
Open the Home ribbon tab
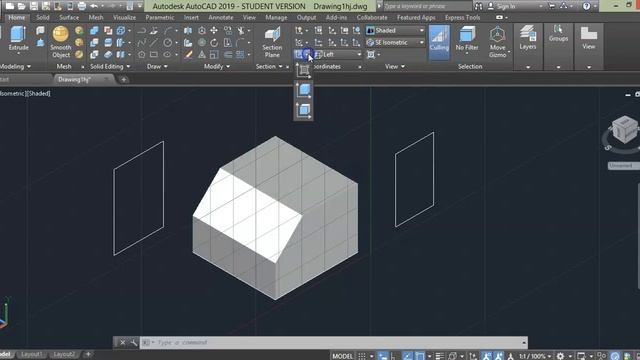click(x=16, y=18)
